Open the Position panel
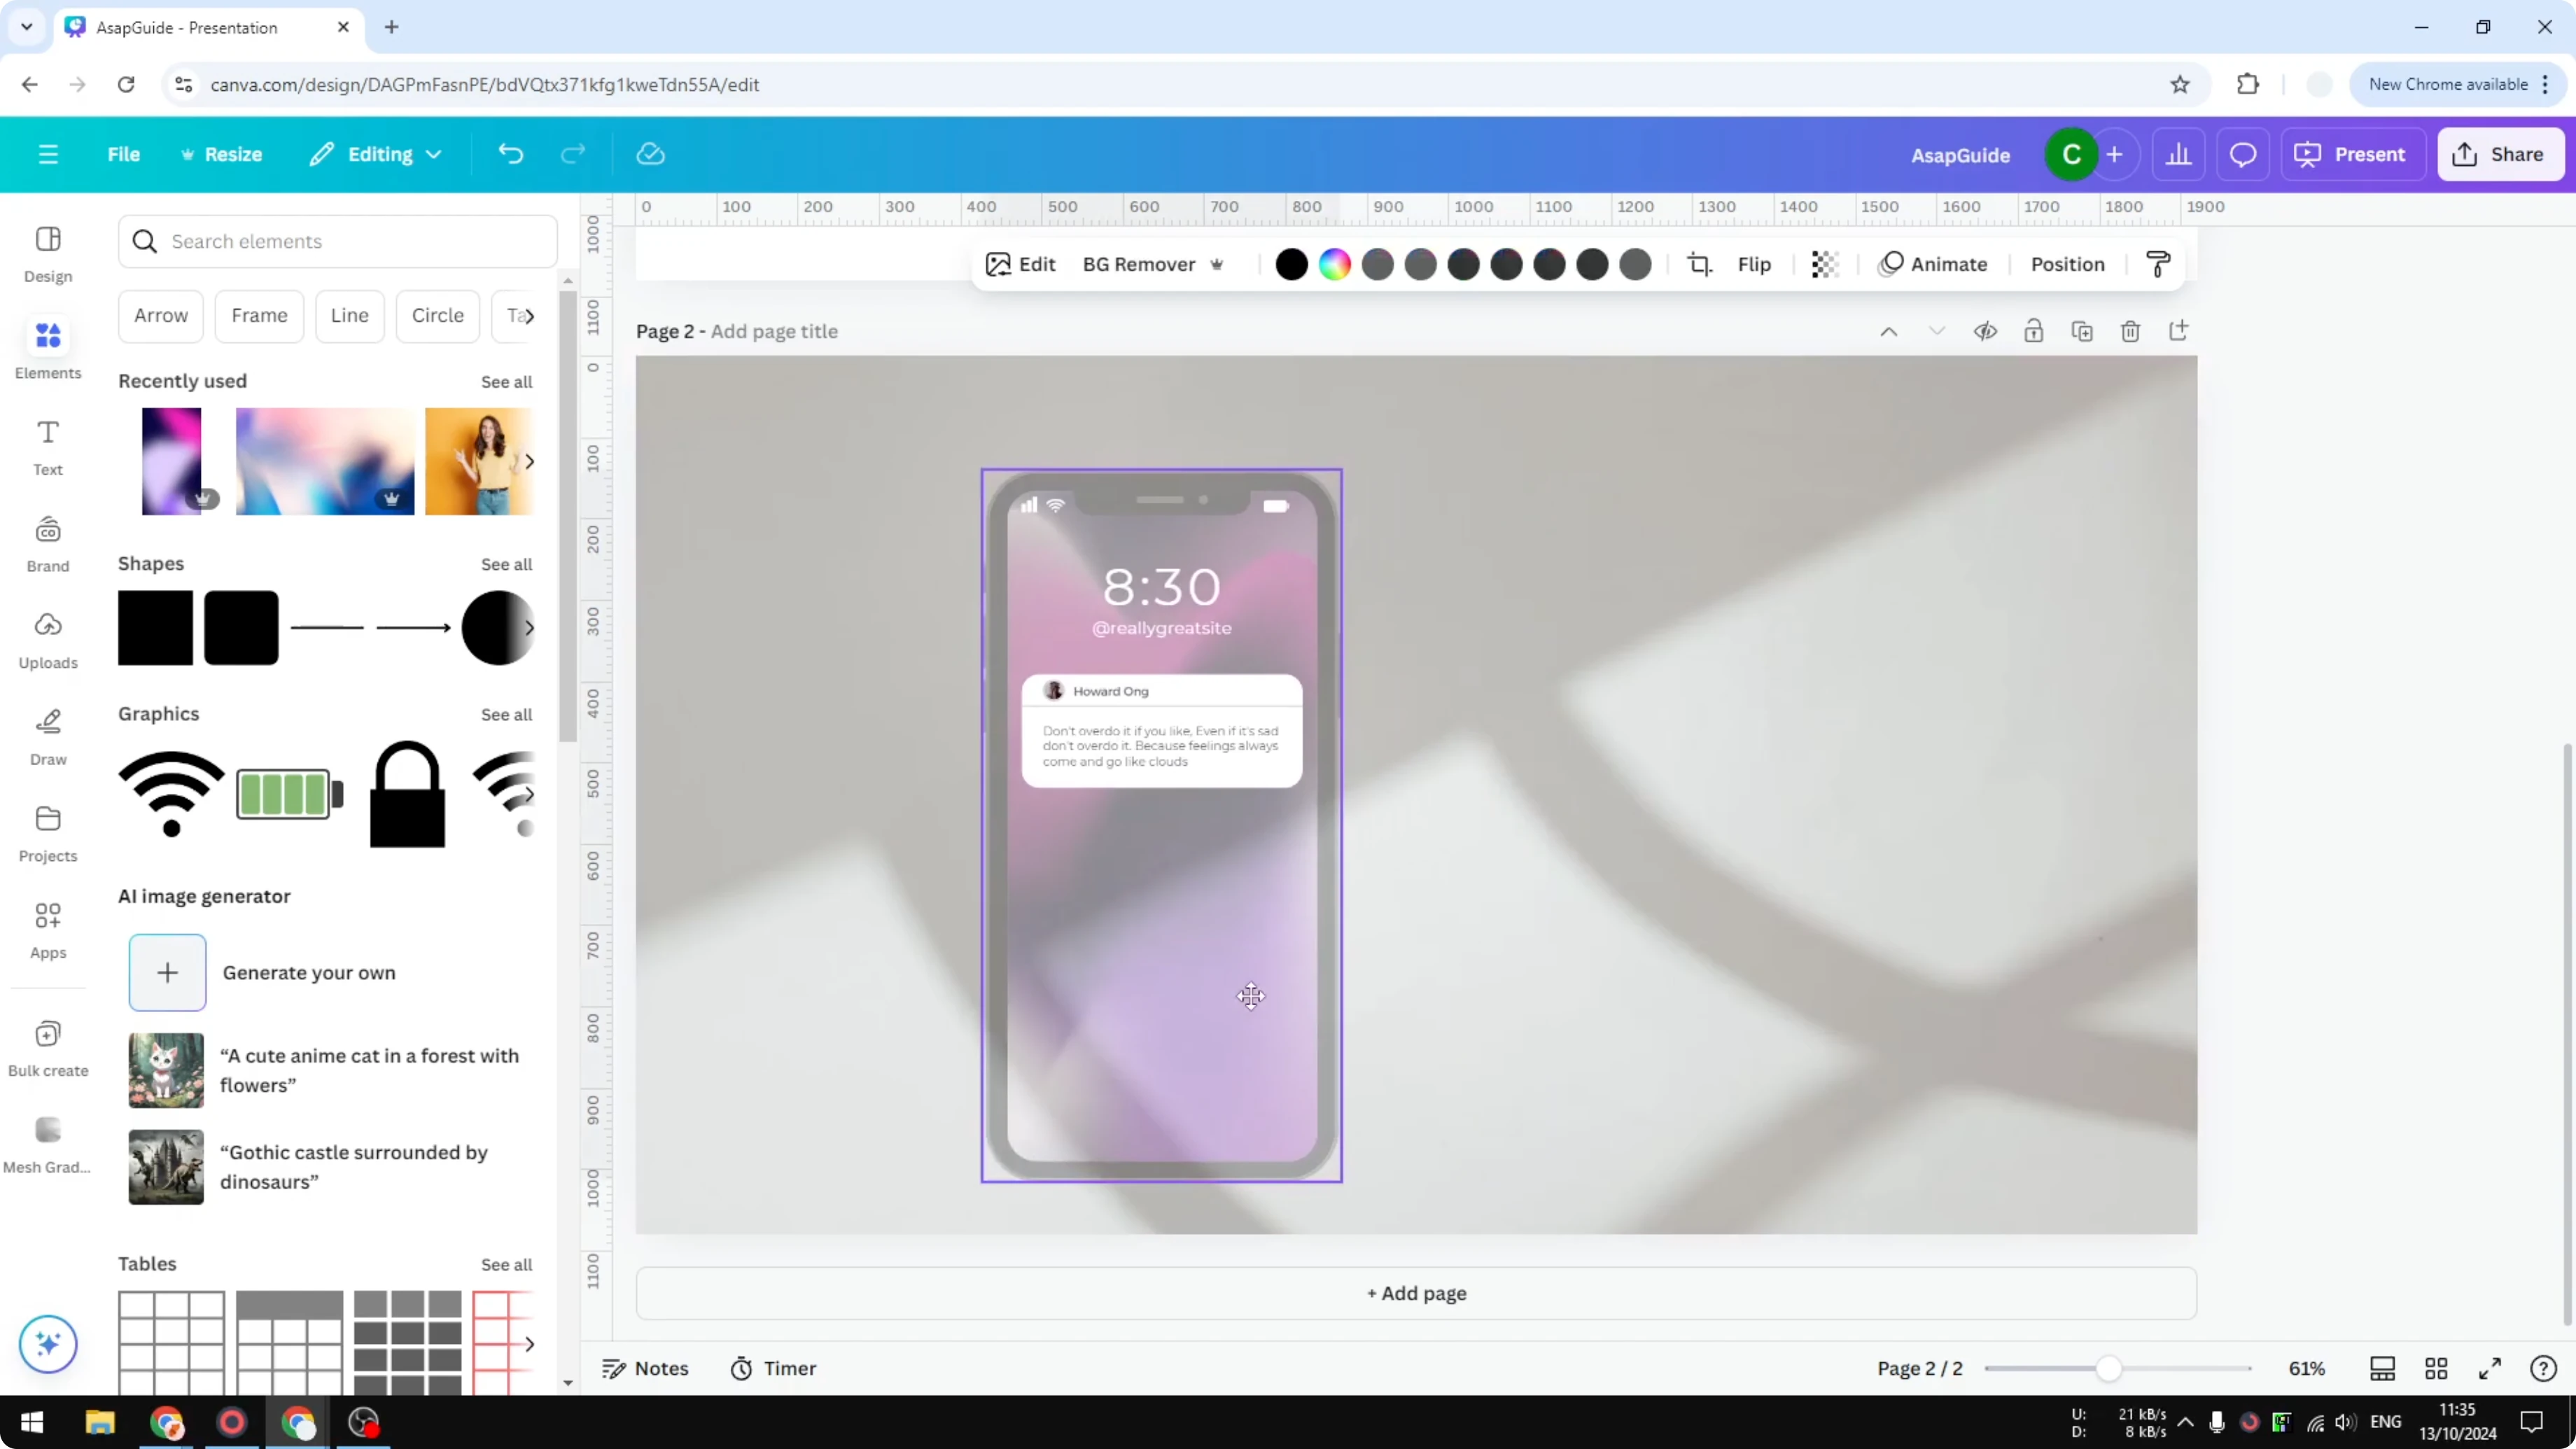Viewport: 2576px width, 1449px height. click(2067, 264)
